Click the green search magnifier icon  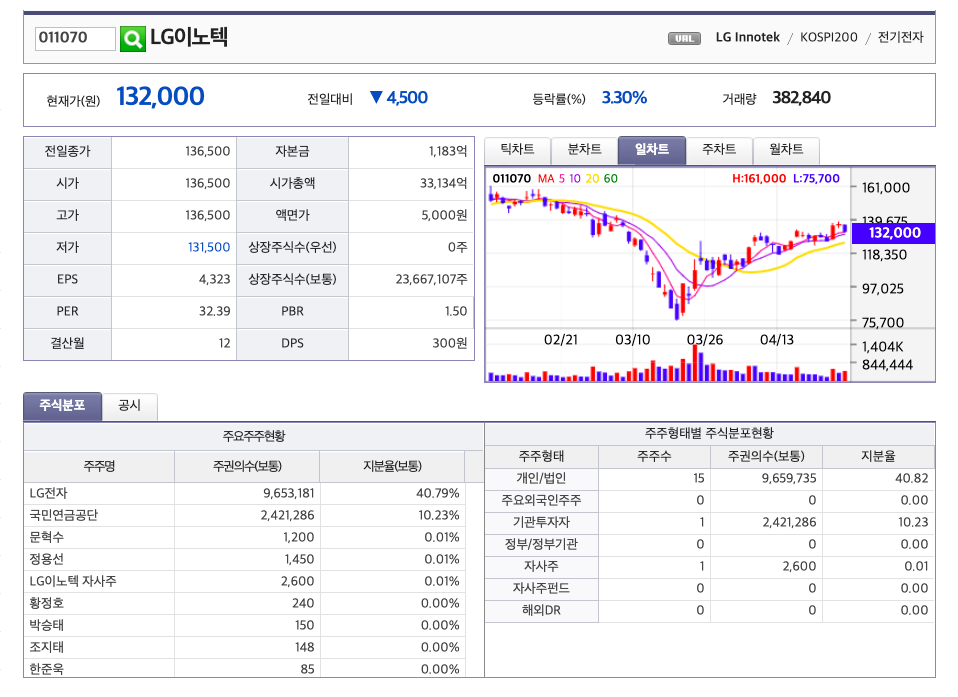pyautogui.click(x=133, y=38)
